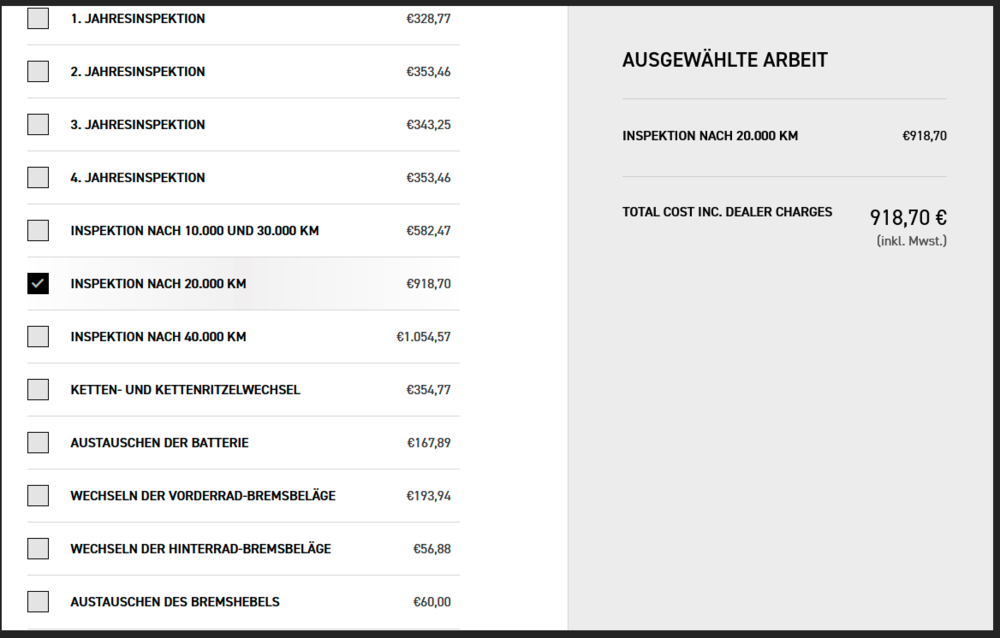Viewport: 1000px width, 638px height.
Task: Select Ketten- und Kettenritzelwechsel checkbox
Action: pos(38,389)
